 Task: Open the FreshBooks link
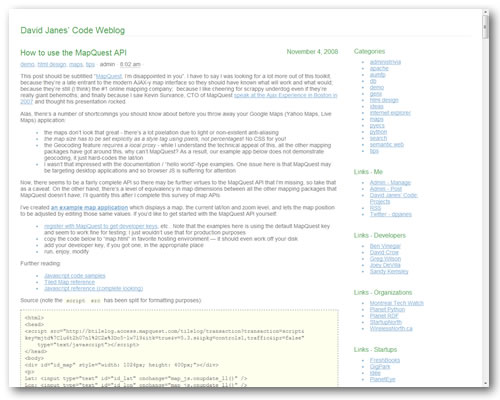pyautogui.click(x=385, y=360)
